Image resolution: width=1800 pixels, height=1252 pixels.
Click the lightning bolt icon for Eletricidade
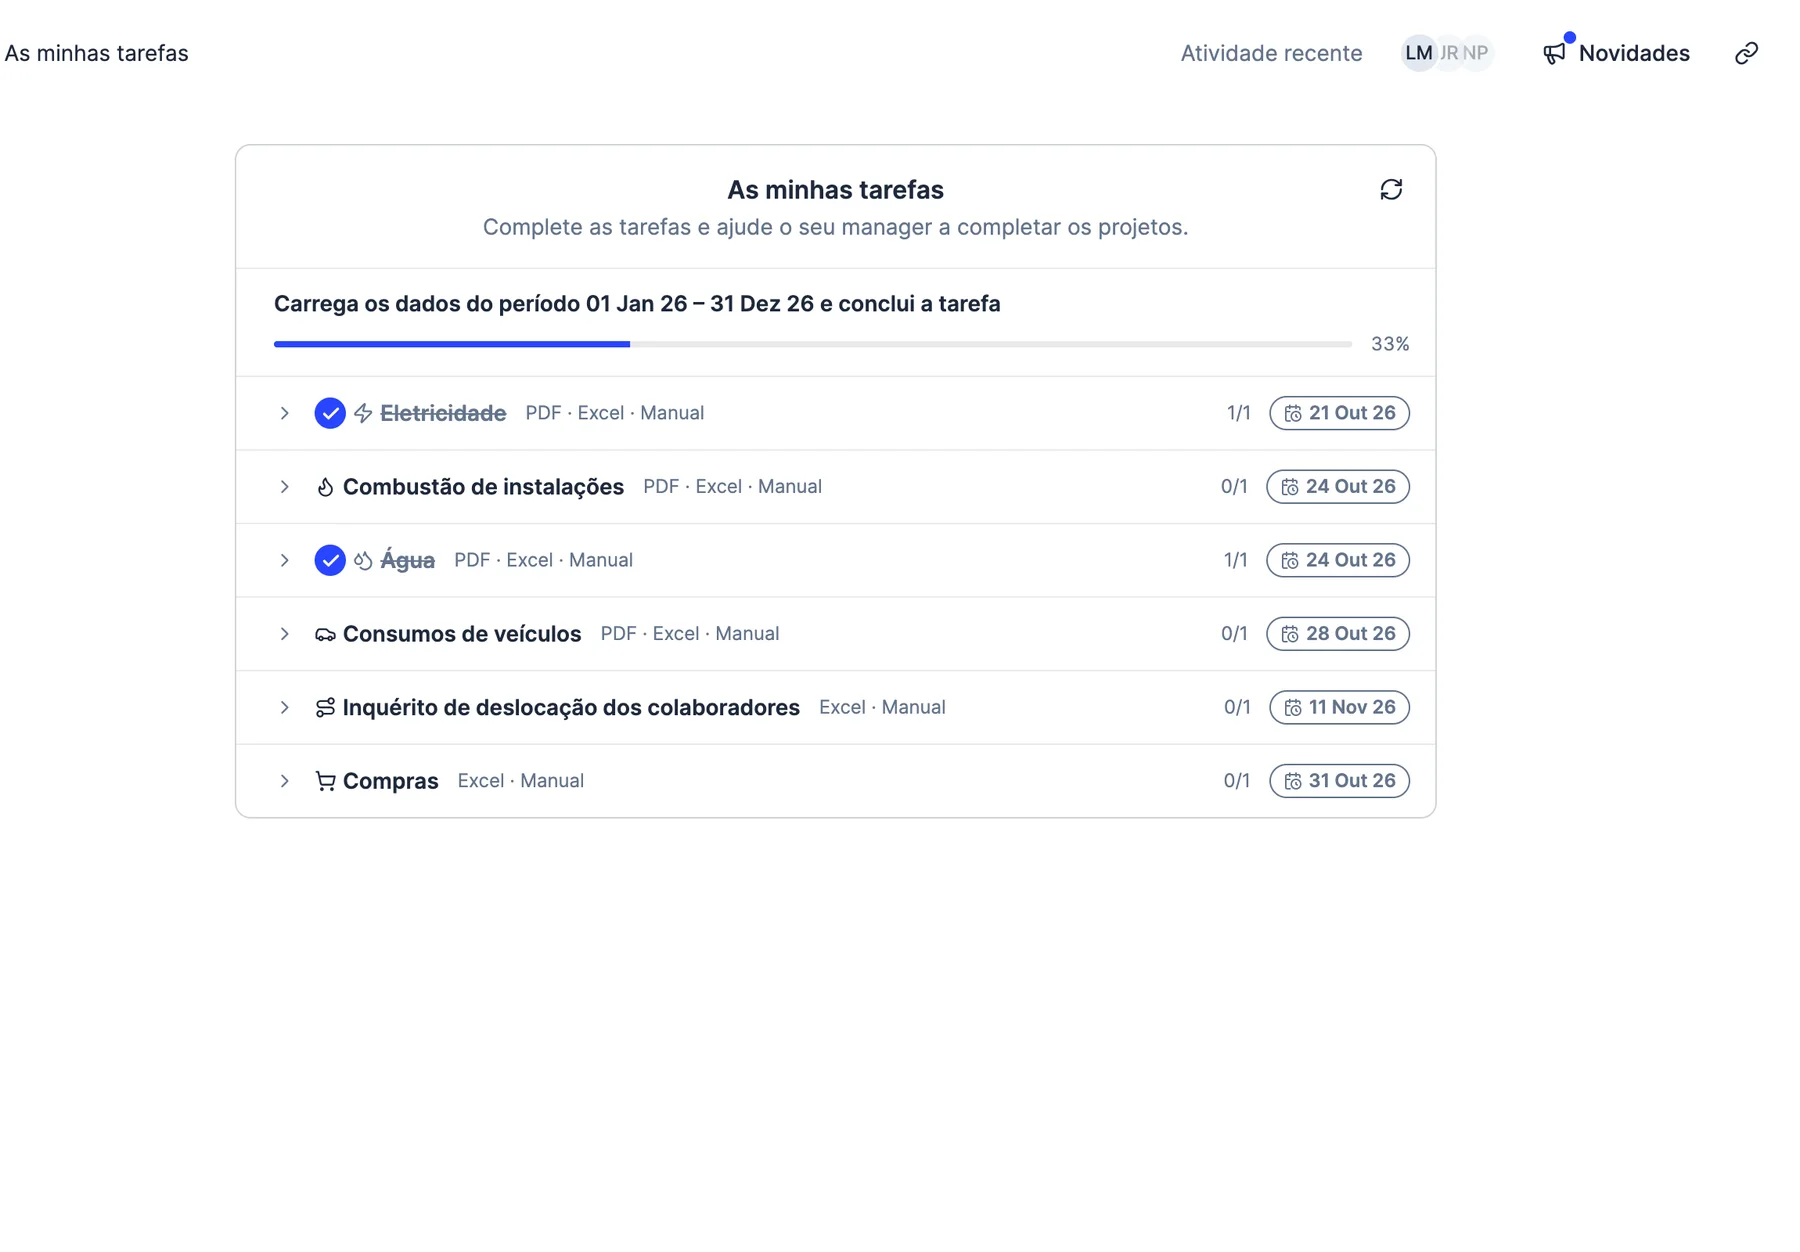coord(363,413)
